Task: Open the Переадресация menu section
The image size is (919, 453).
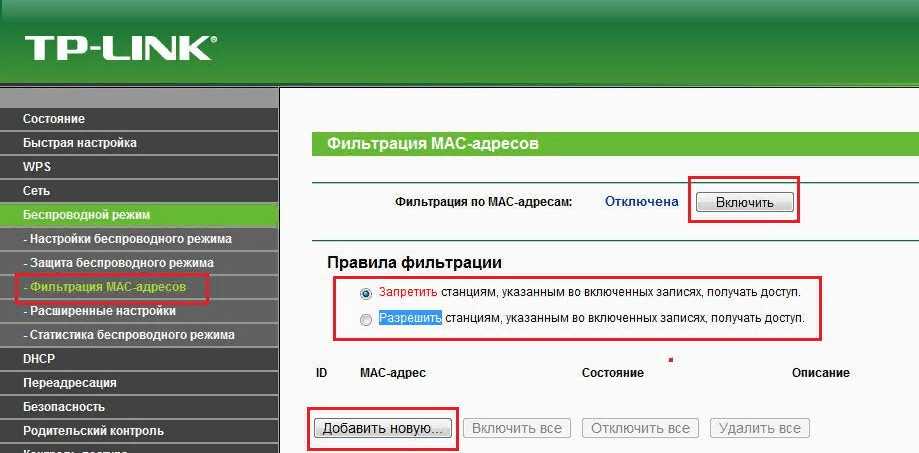Action: click(70, 382)
